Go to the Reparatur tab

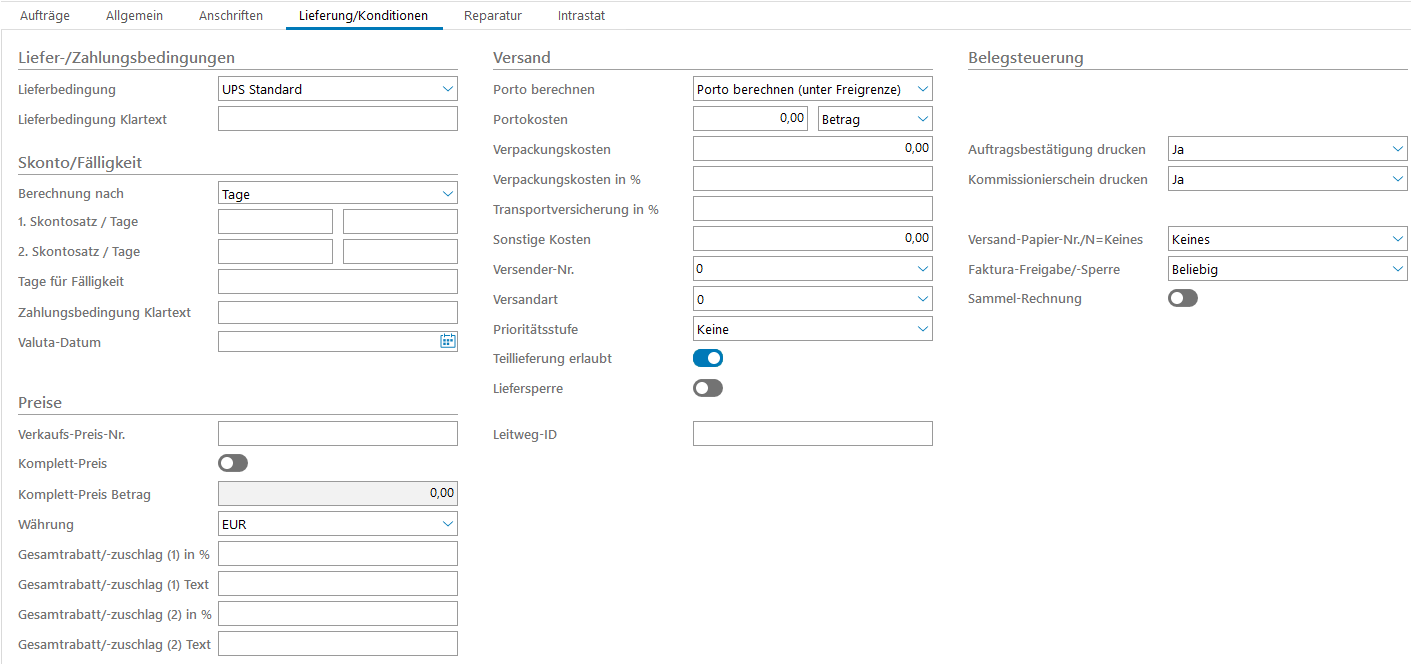(x=493, y=16)
